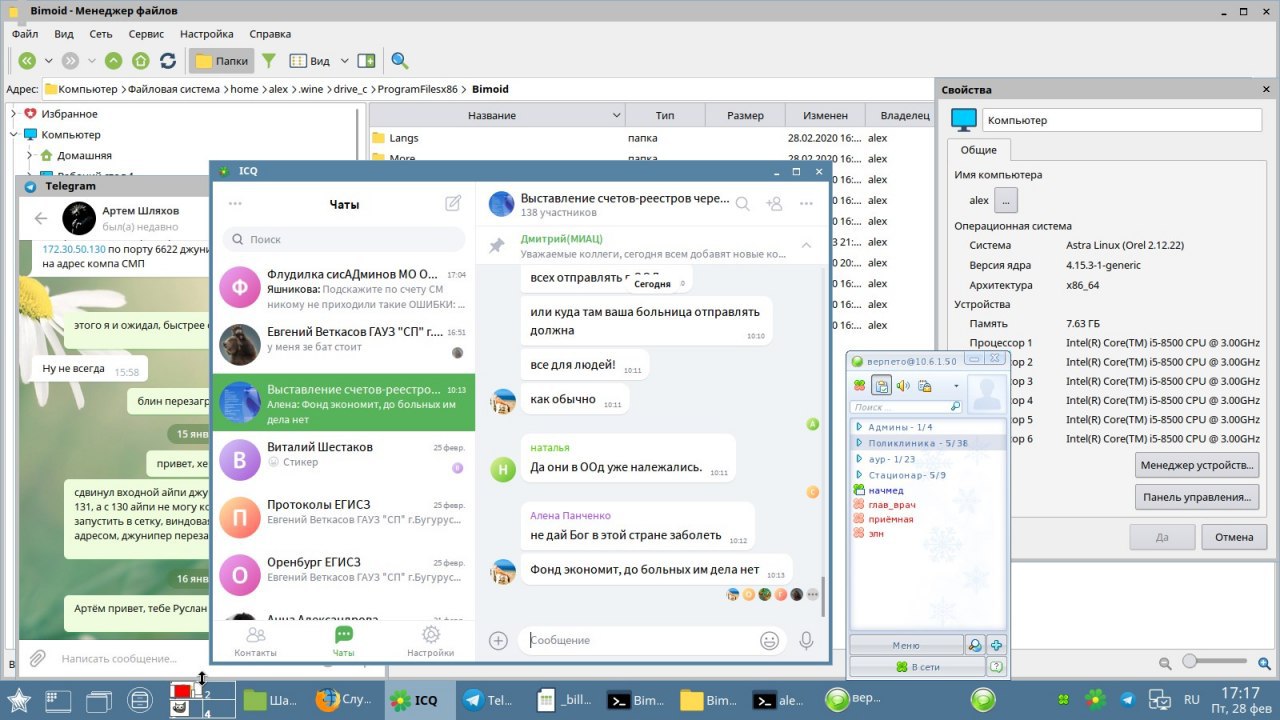Click Отмена in Свойства panel

[1233, 537]
